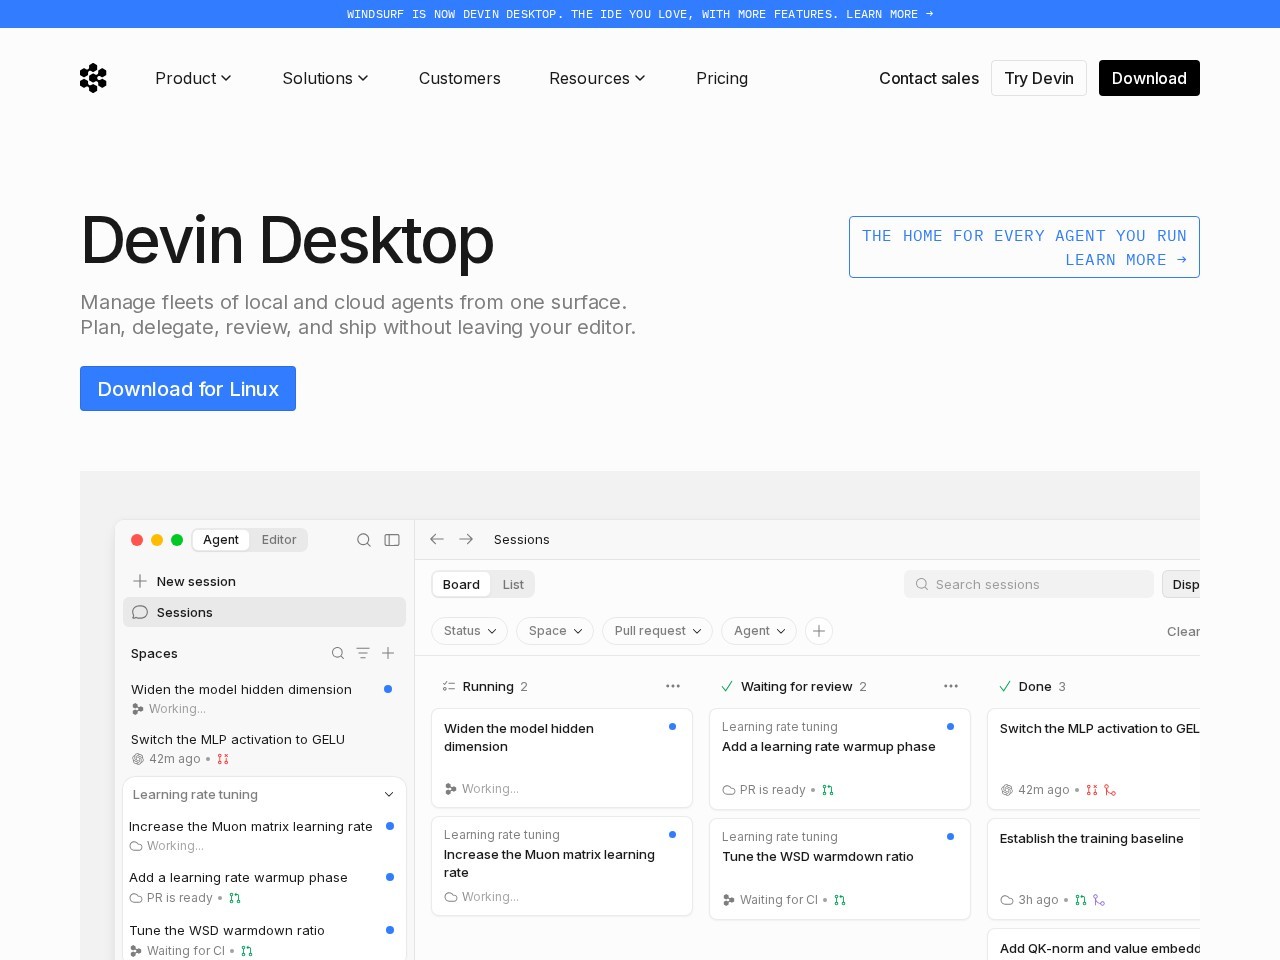Click the red PR icon under sidebar GELU item
1280x960 pixels.
(x=223, y=759)
